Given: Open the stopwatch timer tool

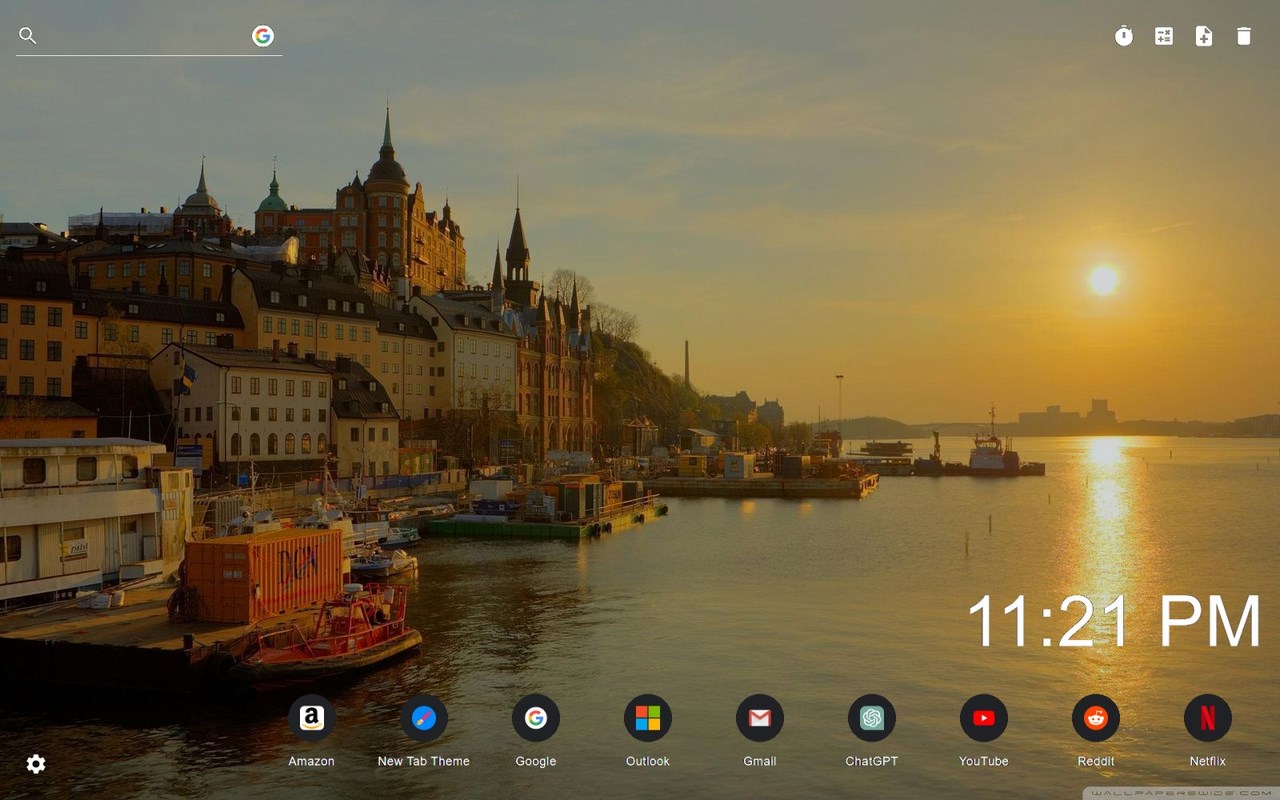Looking at the screenshot, I should tap(1124, 36).
